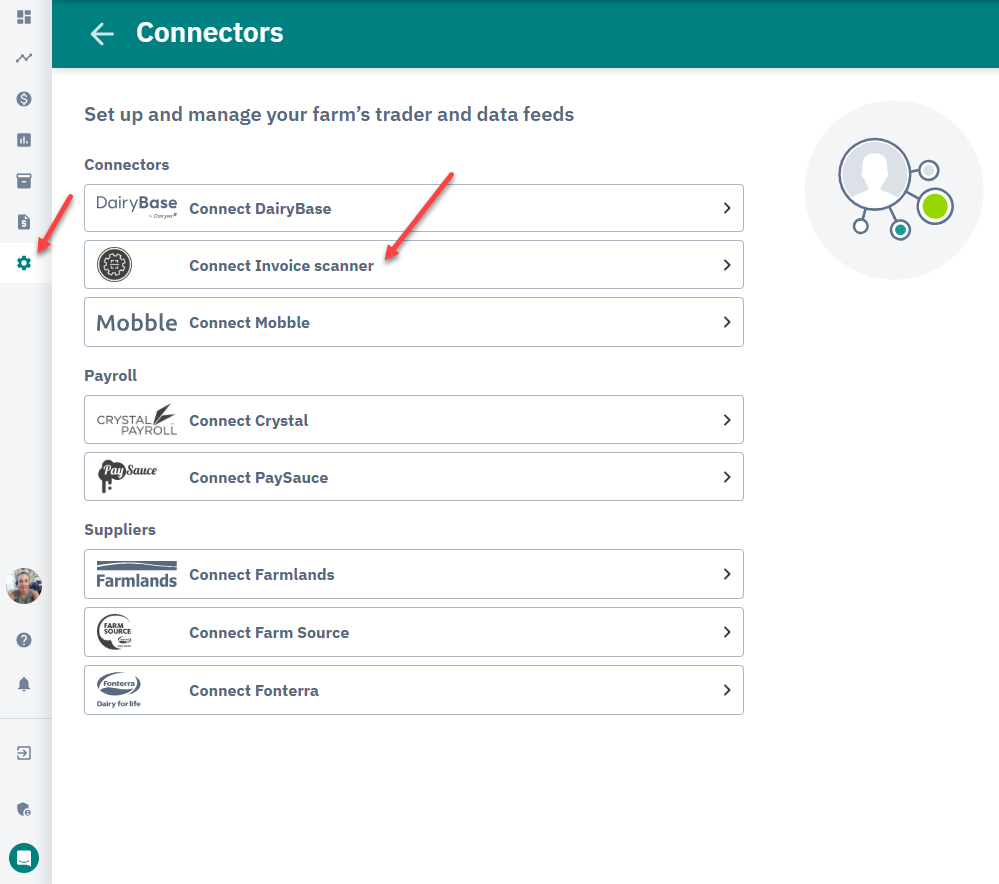Click the log out exit icon

click(x=24, y=753)
